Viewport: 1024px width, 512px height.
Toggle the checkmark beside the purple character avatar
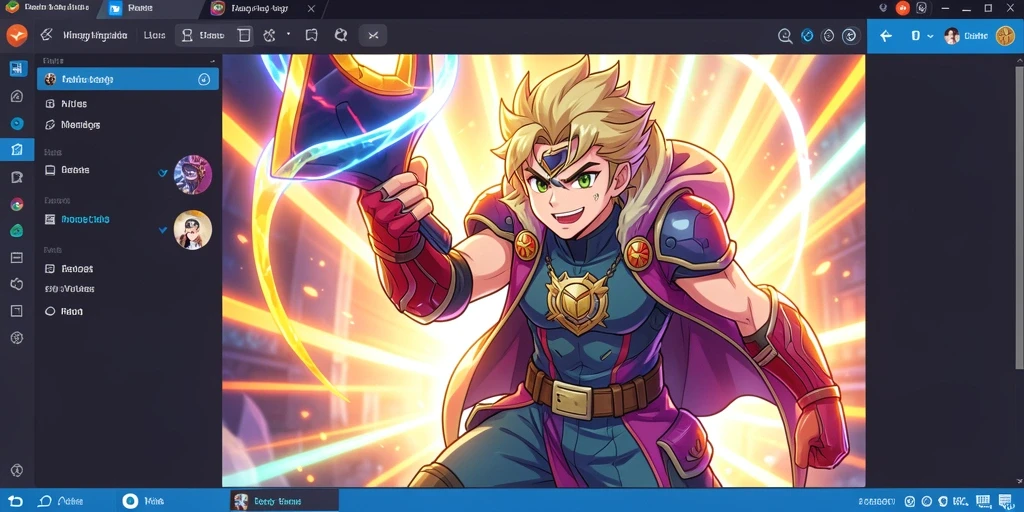(163, 173)
